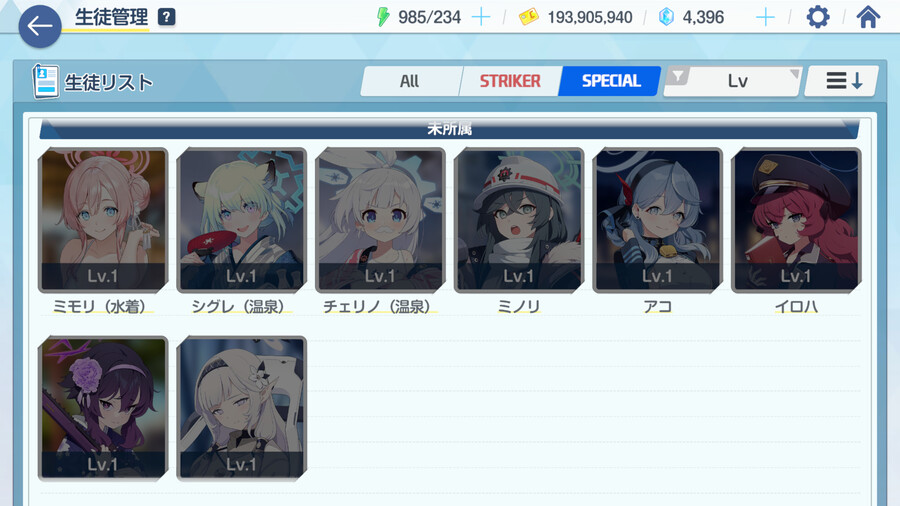Click the blue gem currency icon
This screenshot has width=900, height=506.
666,17
